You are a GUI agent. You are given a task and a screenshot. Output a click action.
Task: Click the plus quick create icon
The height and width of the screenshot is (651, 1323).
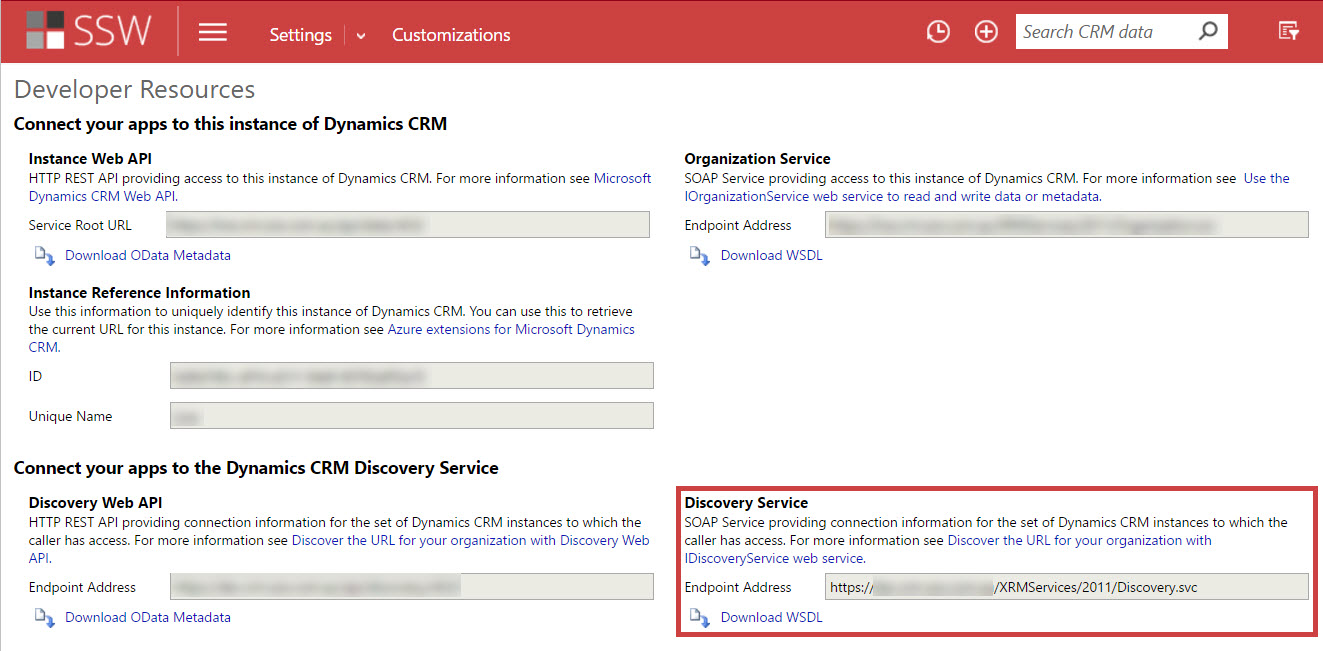click(x=986, y=32)
